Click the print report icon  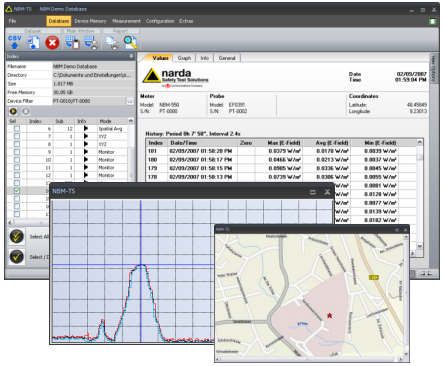(x=112, y=43)
